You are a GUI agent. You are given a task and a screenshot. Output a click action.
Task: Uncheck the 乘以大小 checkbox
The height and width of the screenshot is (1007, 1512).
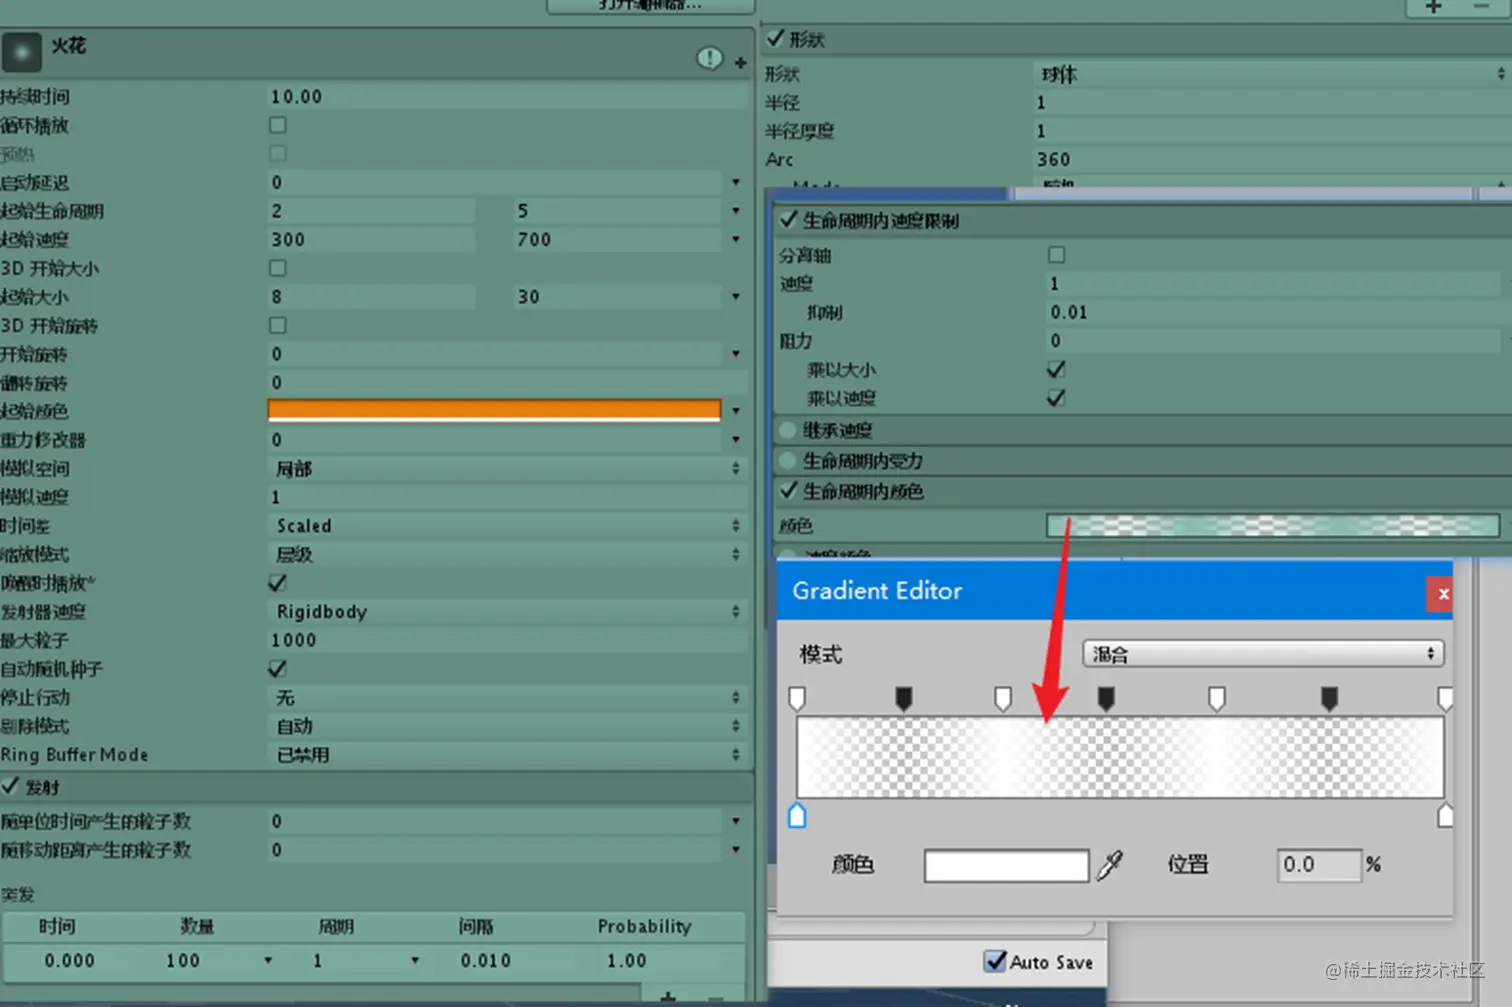click(x=1056, y=369)
